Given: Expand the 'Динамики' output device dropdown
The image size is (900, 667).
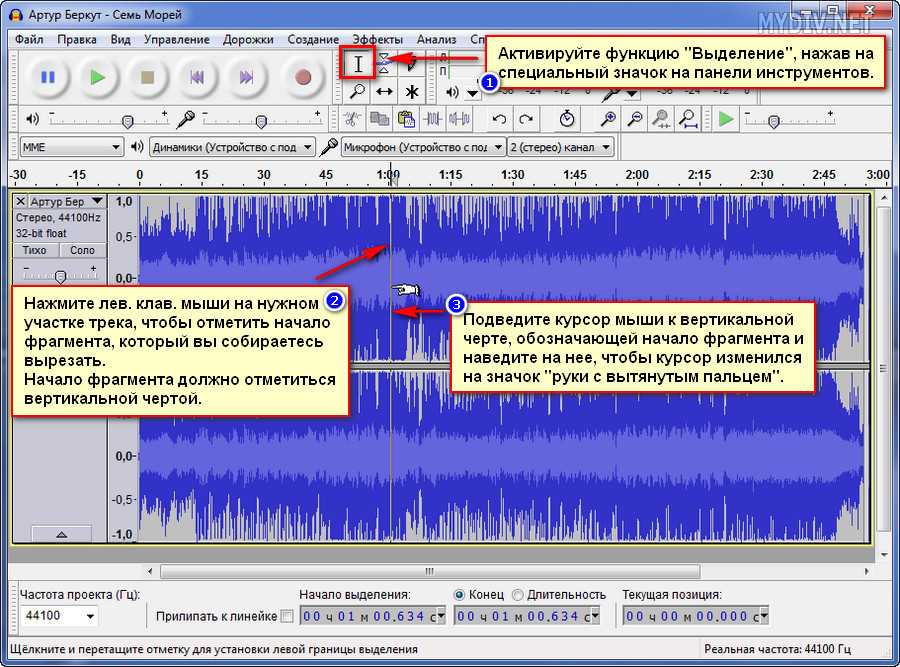Looking at the screenshot, I should (x=232, y=147).
